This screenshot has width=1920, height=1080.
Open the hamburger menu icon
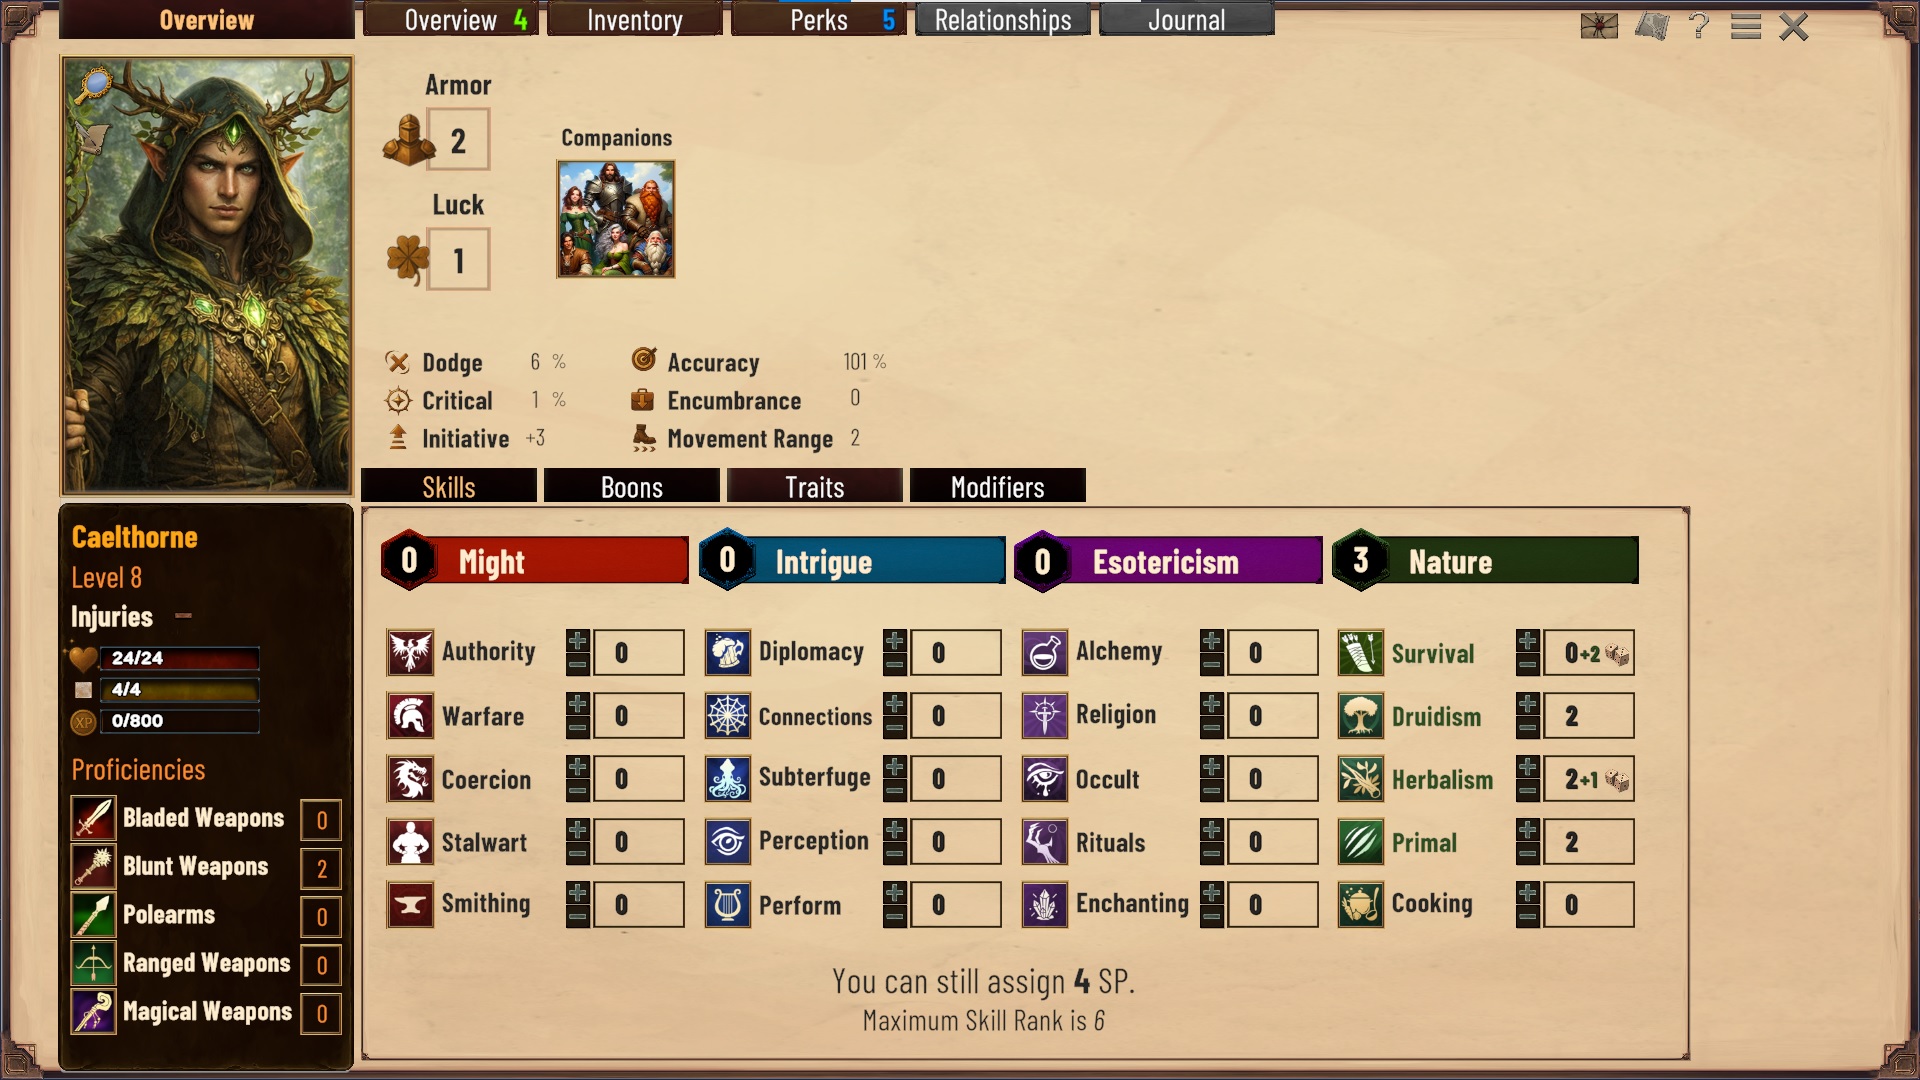1746,26
